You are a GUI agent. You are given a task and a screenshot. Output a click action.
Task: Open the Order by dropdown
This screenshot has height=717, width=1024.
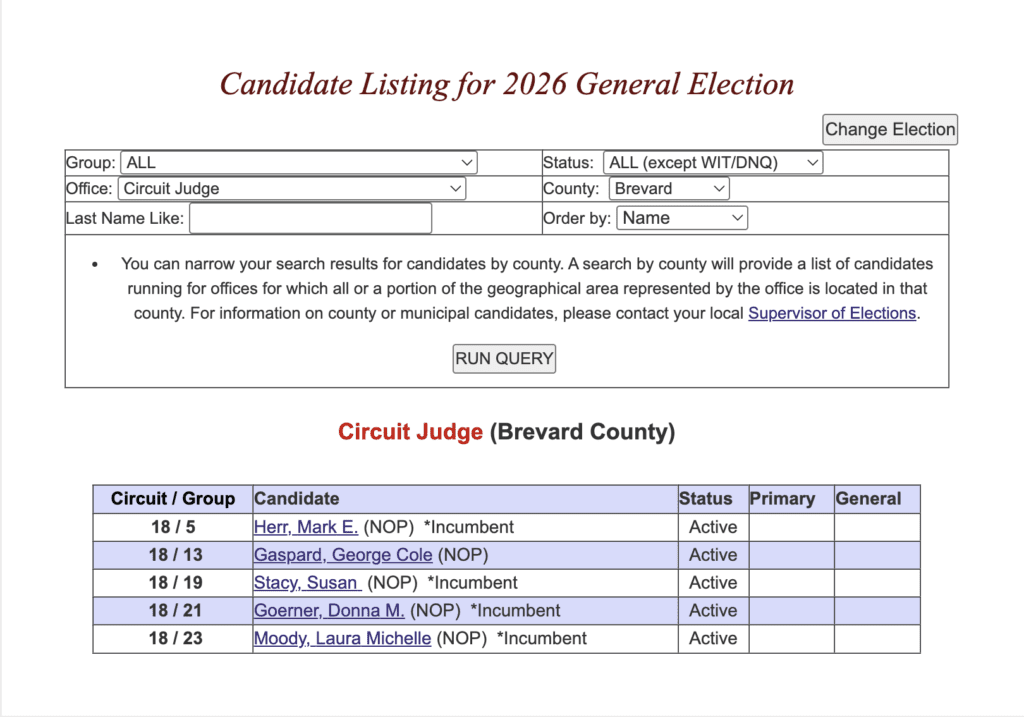(682, 218)
